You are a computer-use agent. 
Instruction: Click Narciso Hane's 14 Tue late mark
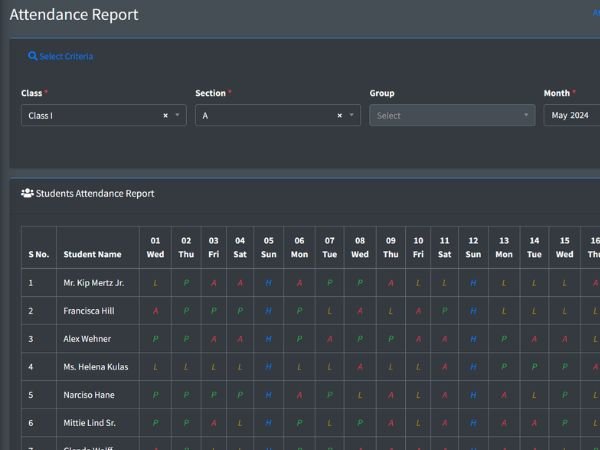tap(534, 395)
